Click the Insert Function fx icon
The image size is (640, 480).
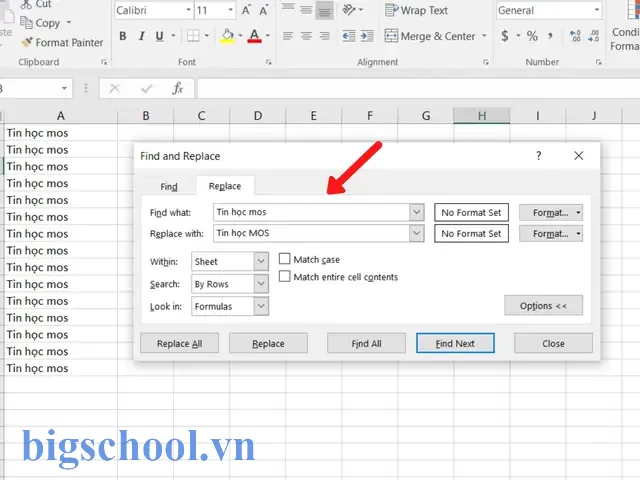pos(178,88)
